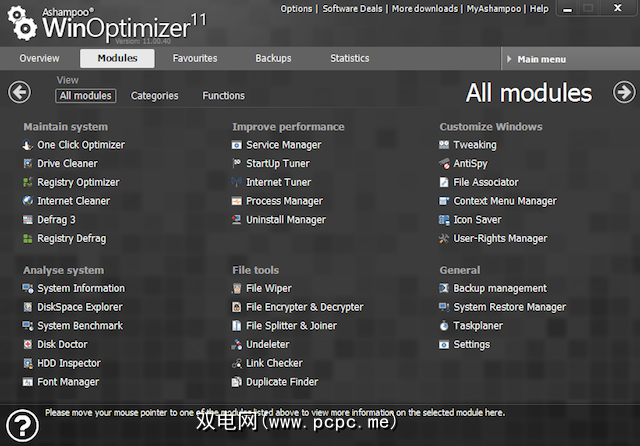This screenshot has height=446, width=640.
Task: Click the Context Menu Manager icon
Action: pos(444,201)
